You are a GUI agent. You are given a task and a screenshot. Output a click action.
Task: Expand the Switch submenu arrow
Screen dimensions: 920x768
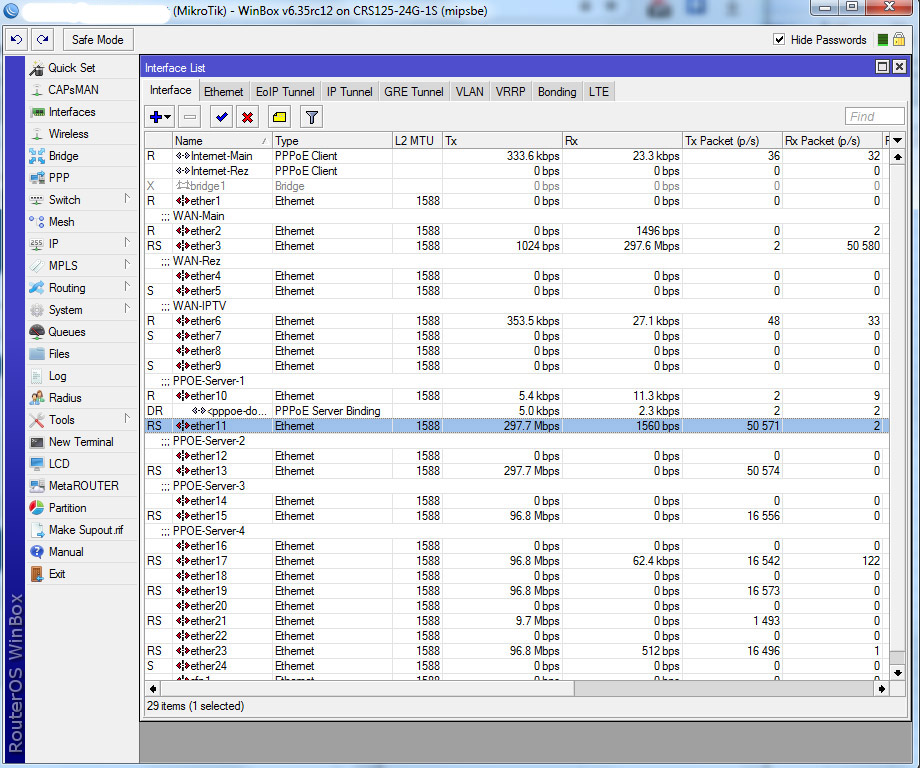[x=127, y=199]
